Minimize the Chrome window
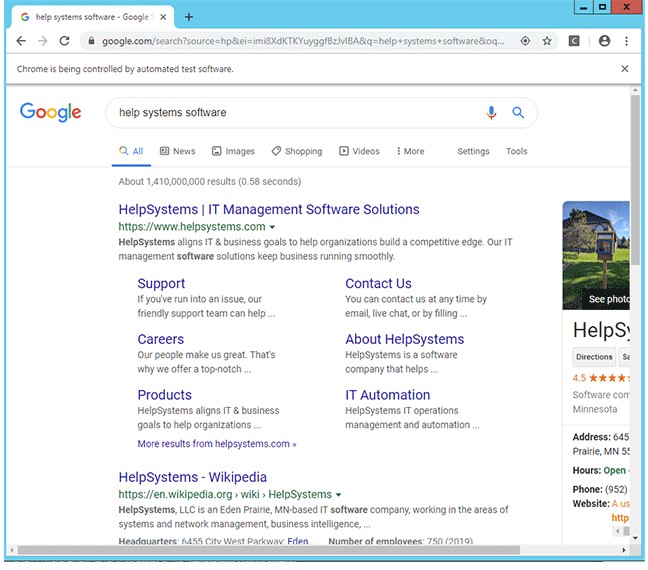648x570 pixels. tap(584, 7)
